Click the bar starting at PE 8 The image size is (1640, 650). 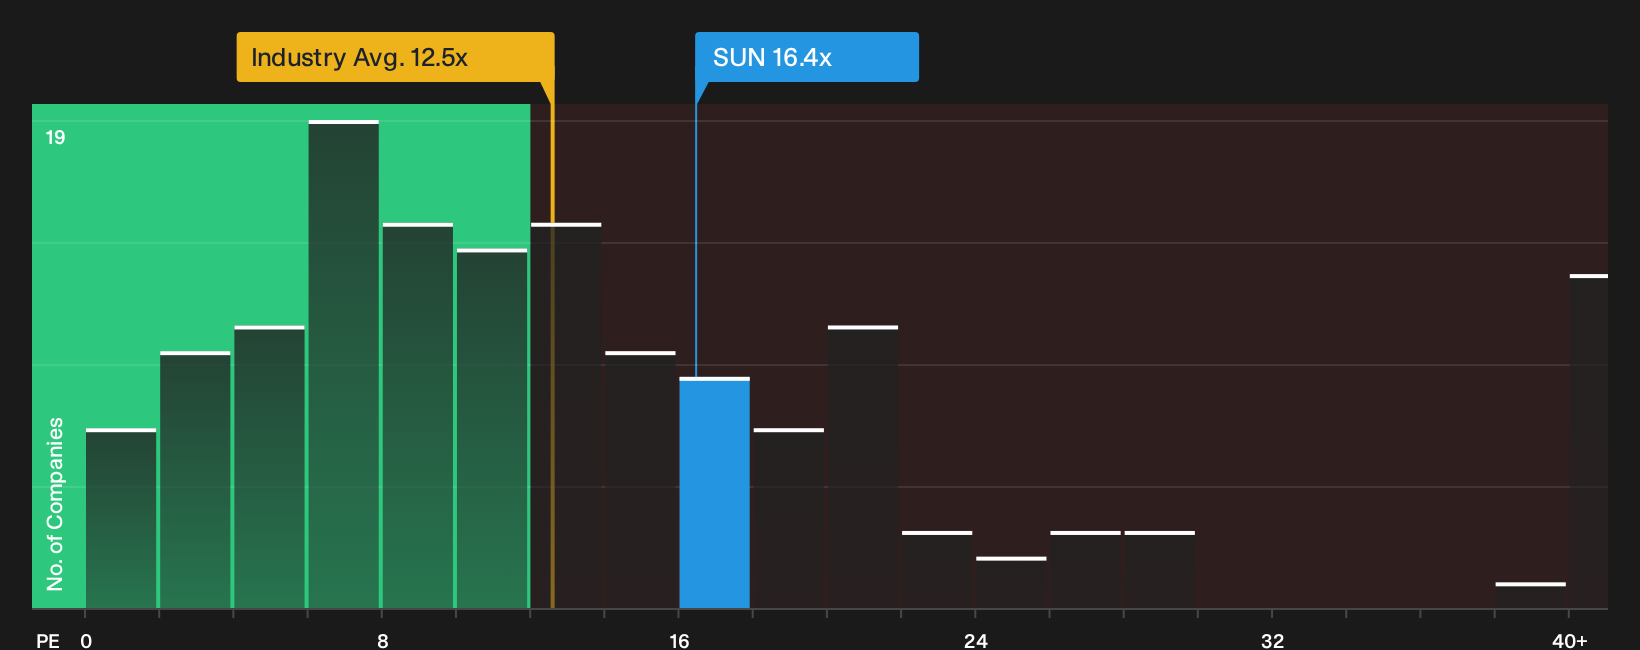tap(417, 416)
